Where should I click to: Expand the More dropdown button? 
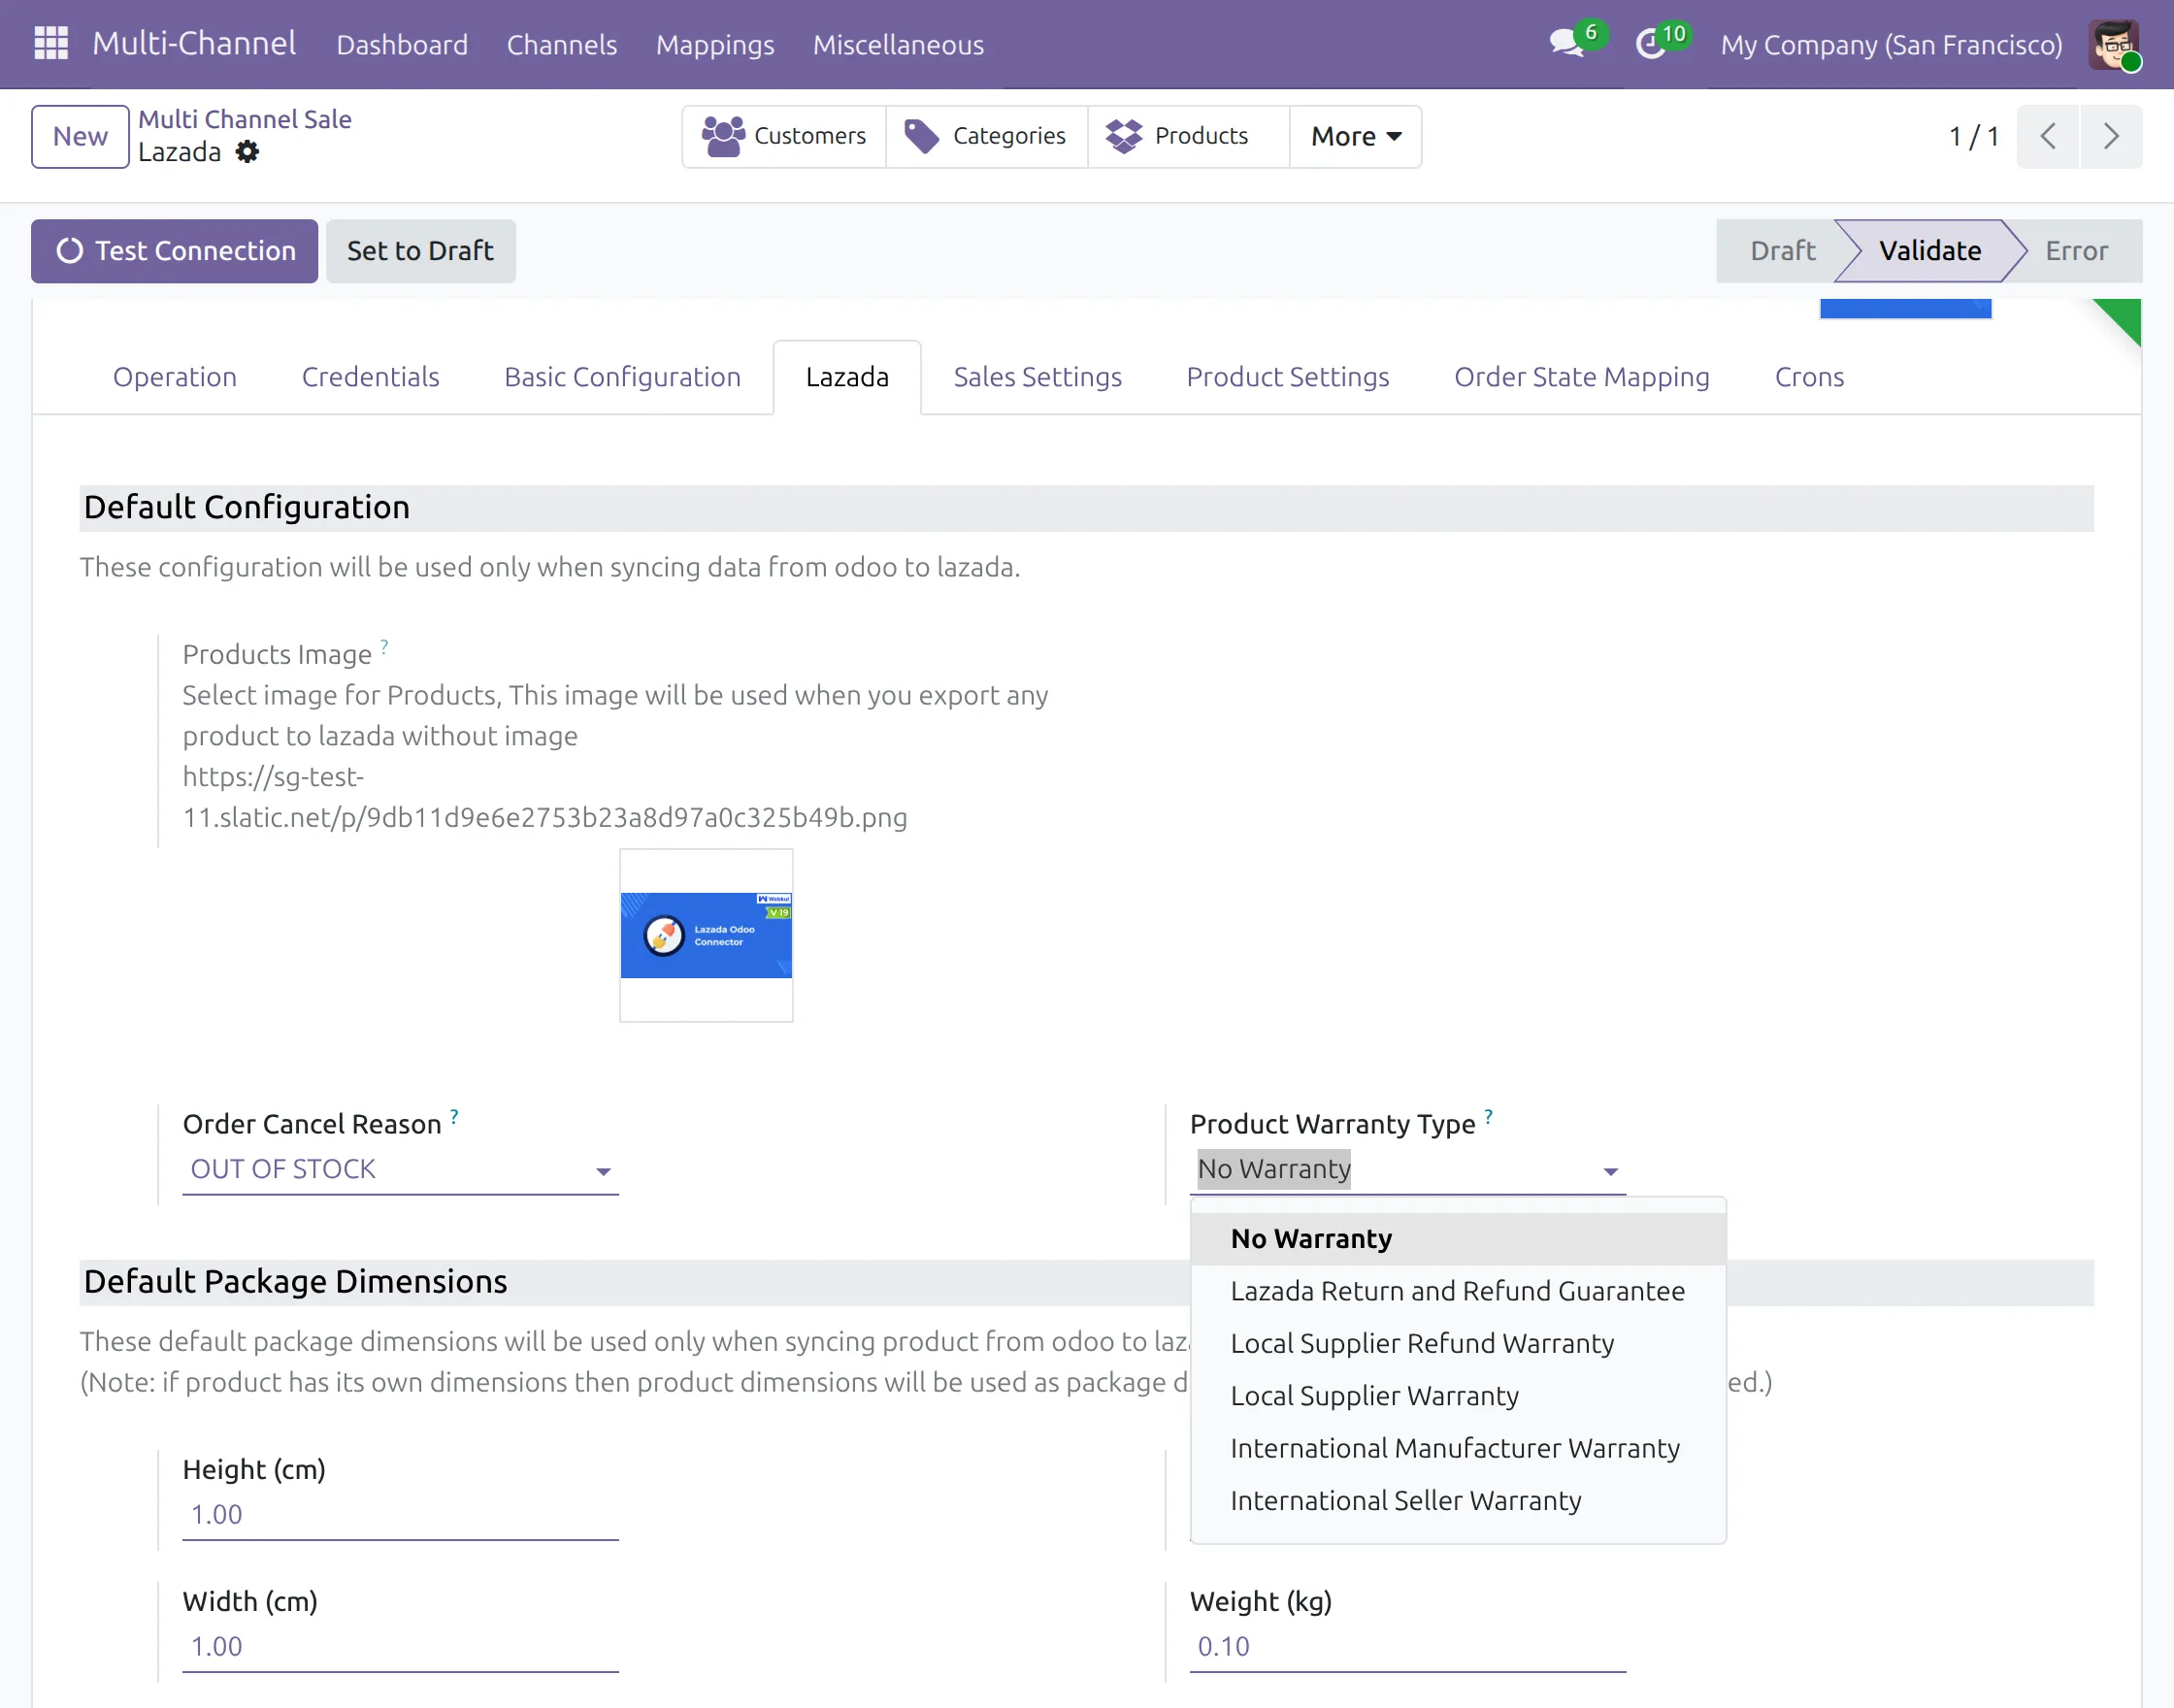click(x=1355, y=136)
